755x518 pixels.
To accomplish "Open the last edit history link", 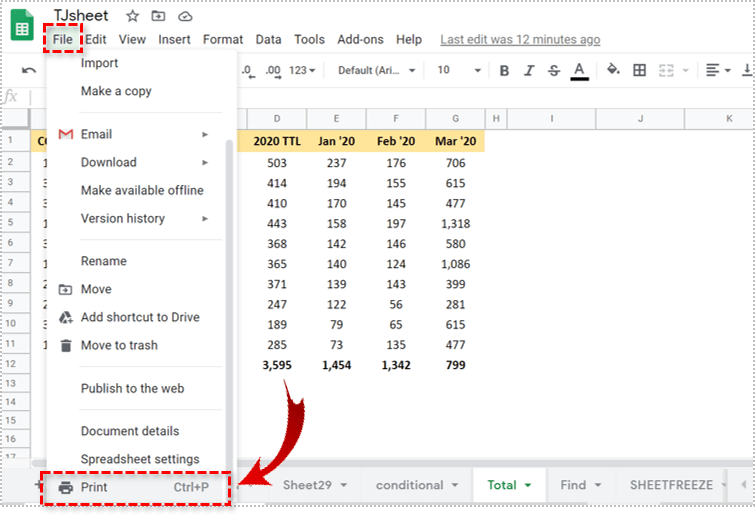I will (x=520, y=40).
